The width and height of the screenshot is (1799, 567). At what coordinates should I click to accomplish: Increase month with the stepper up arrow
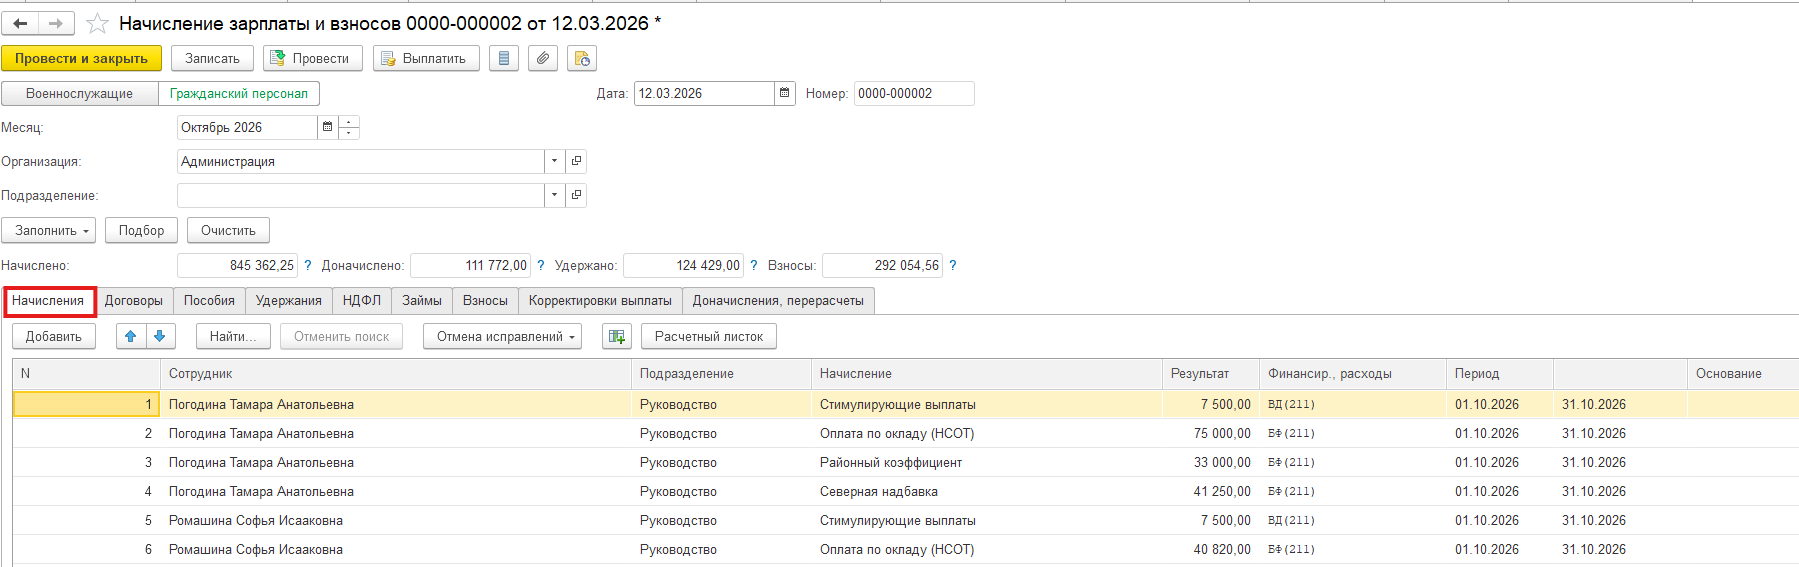(x=349, y=122)
